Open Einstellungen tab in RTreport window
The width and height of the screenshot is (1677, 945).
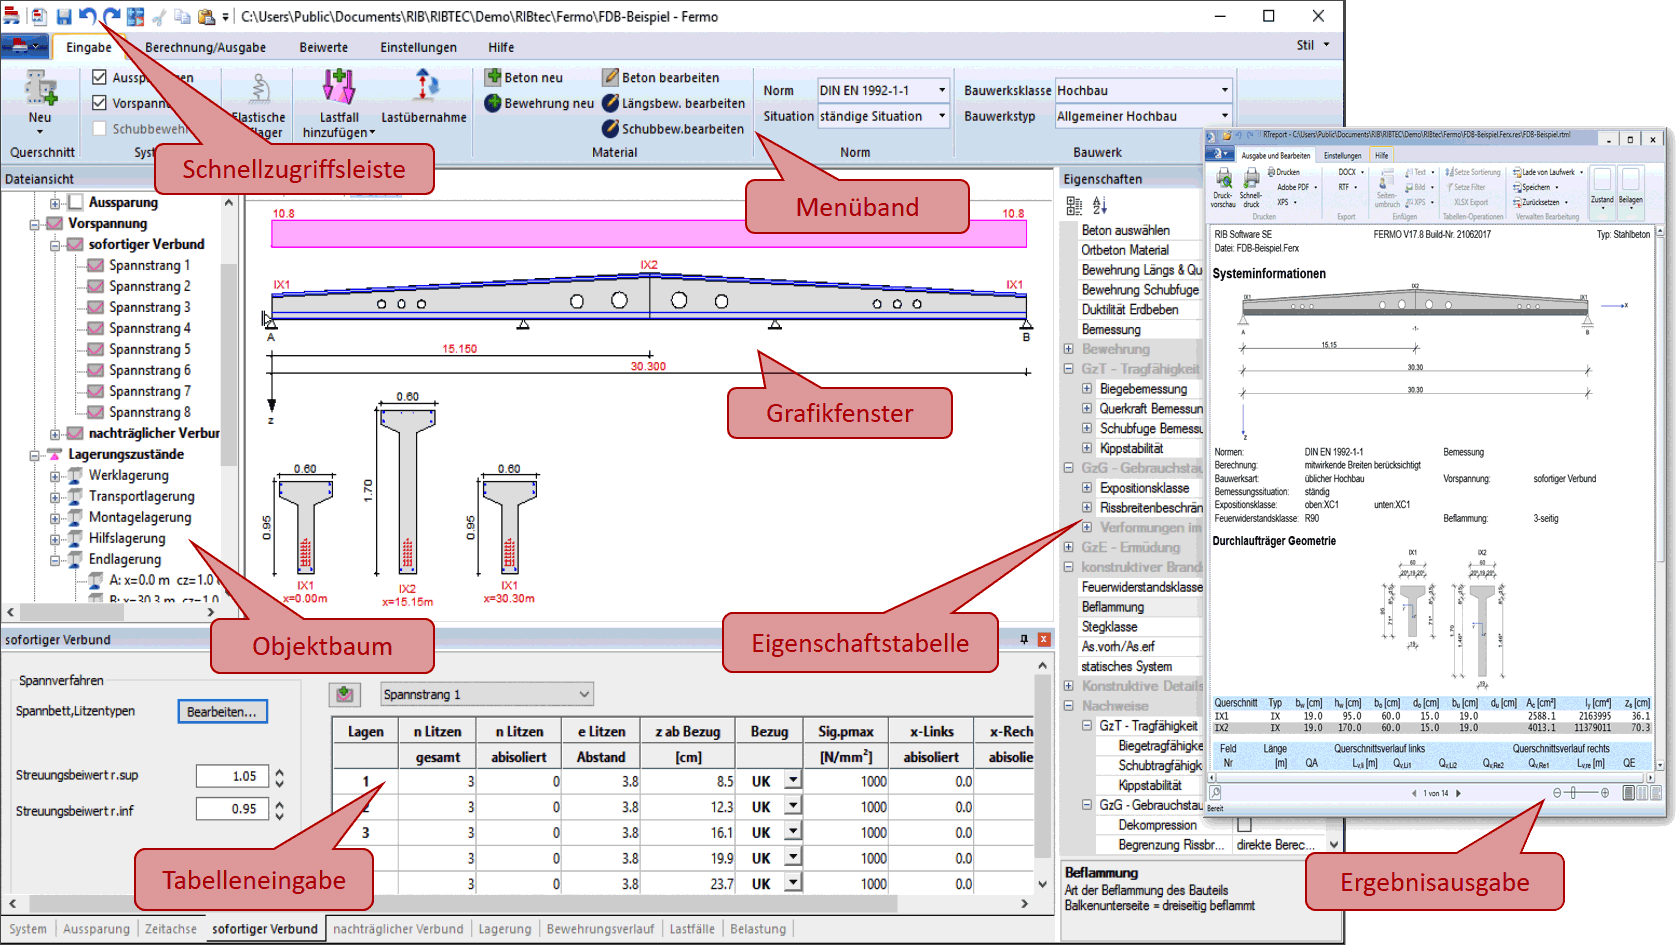coord(1342,155)
